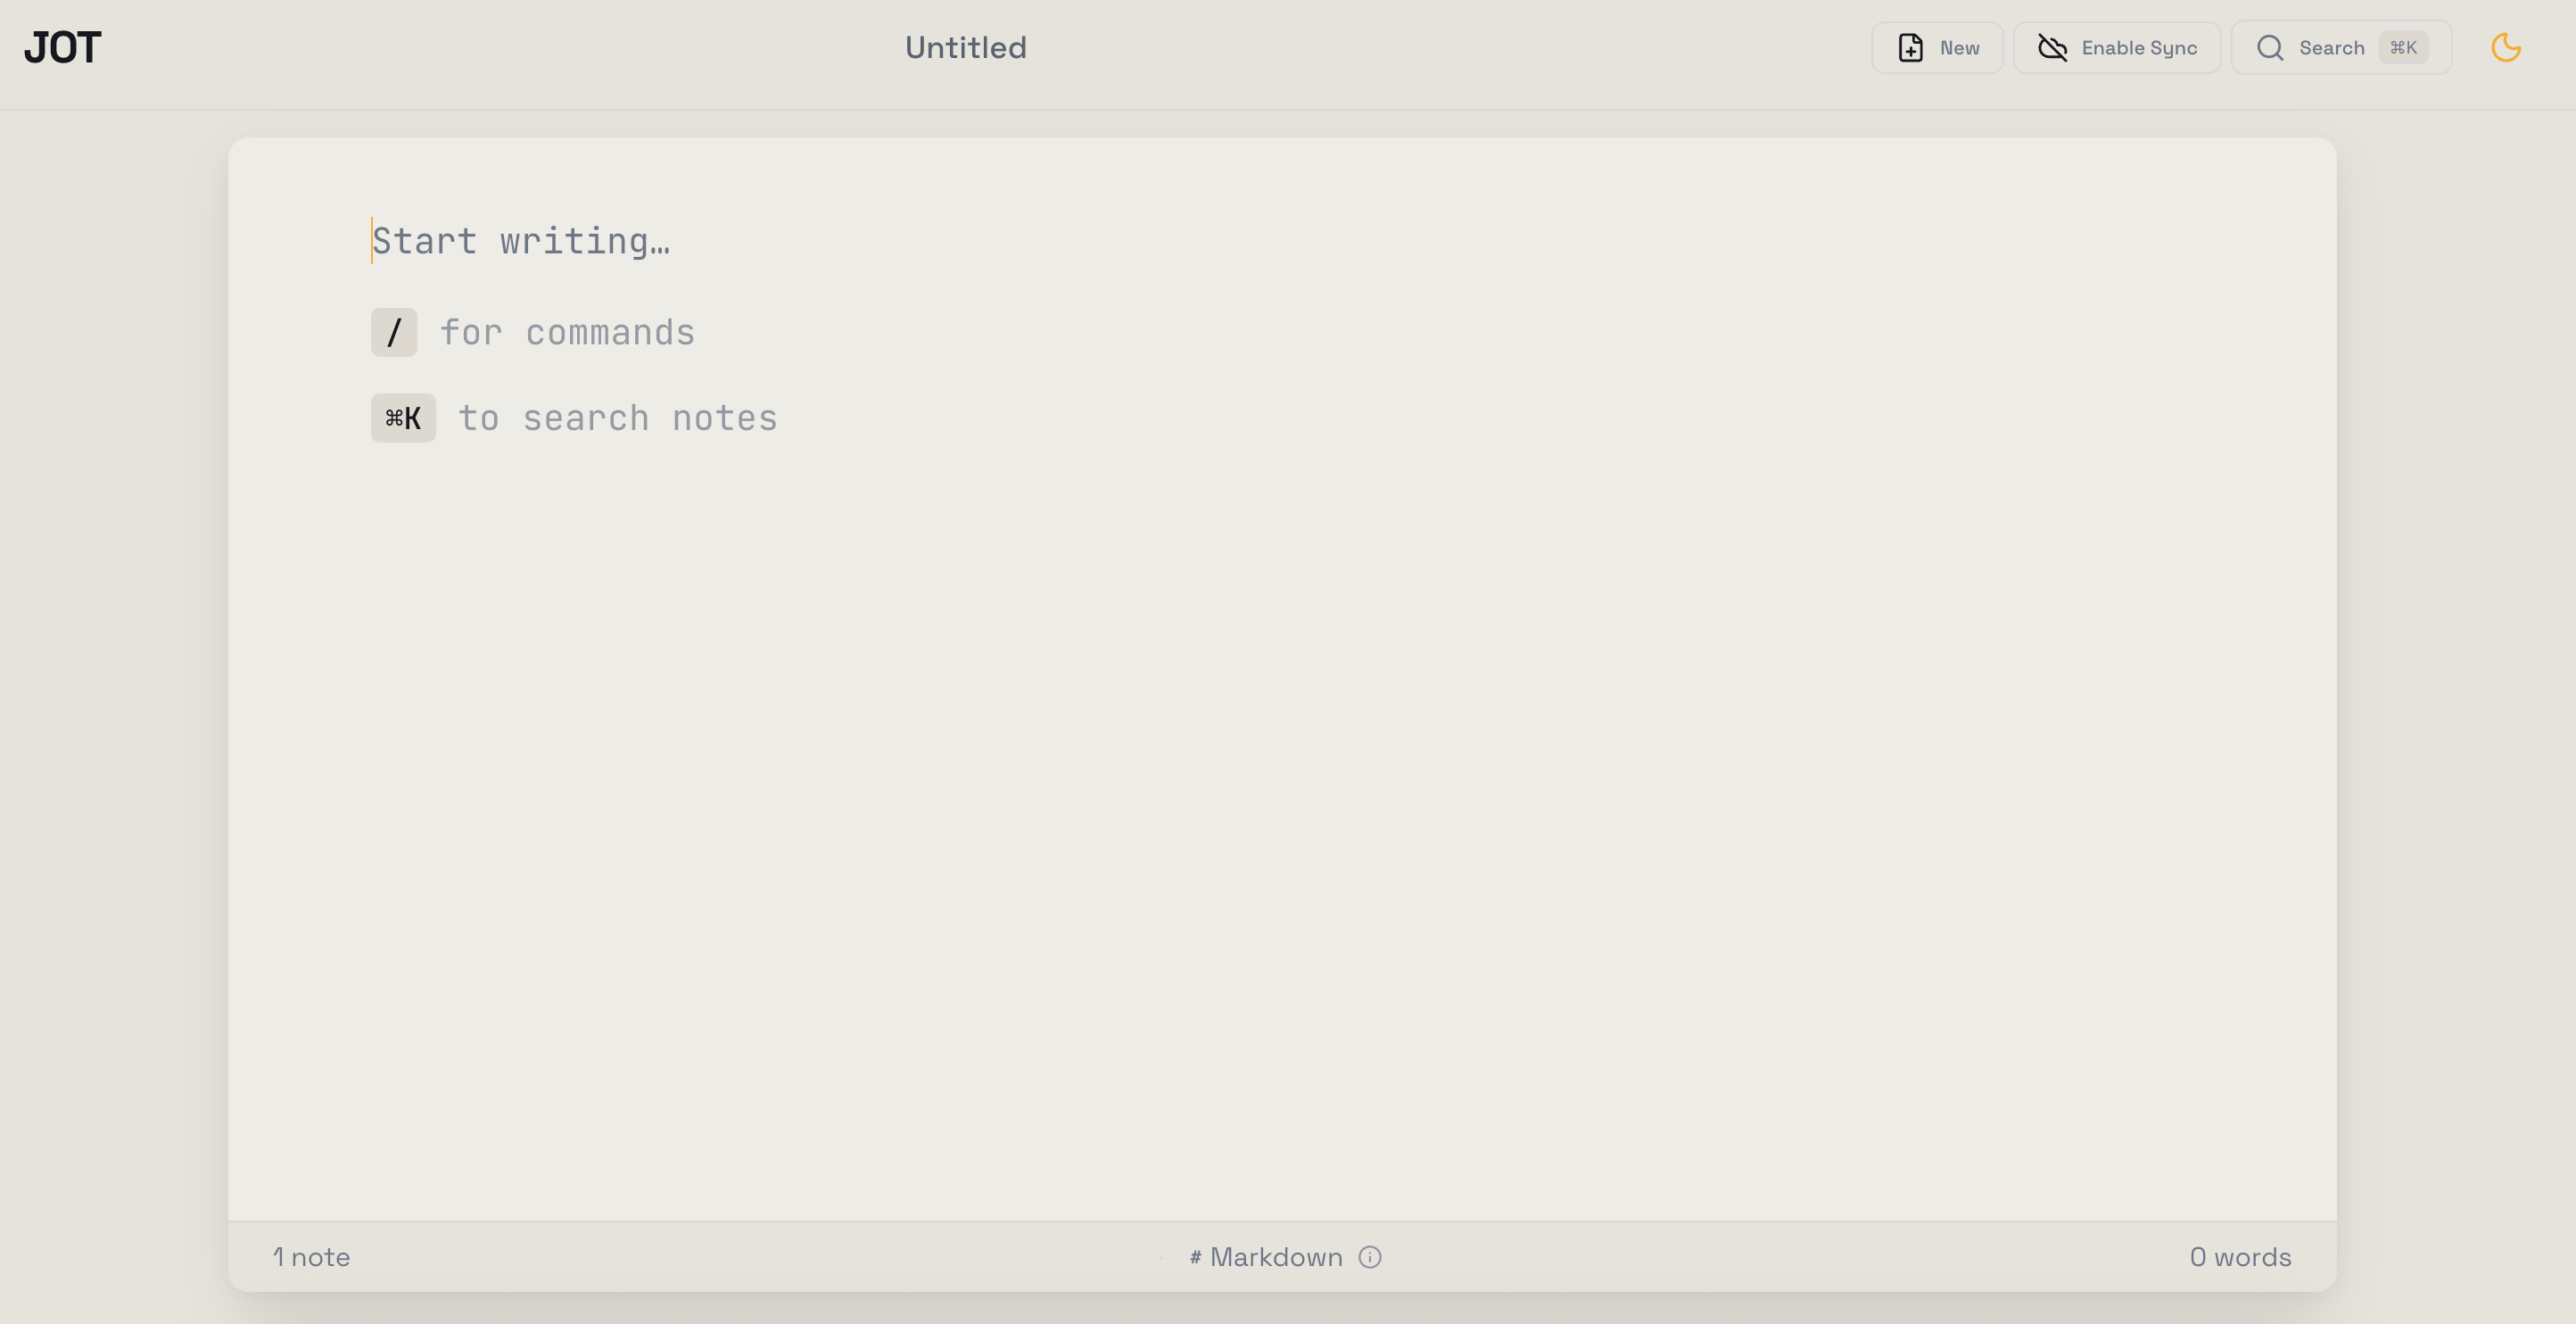Click the ⌘K key hint in editor
The image size is (2576, 1324).
[403, 418]
